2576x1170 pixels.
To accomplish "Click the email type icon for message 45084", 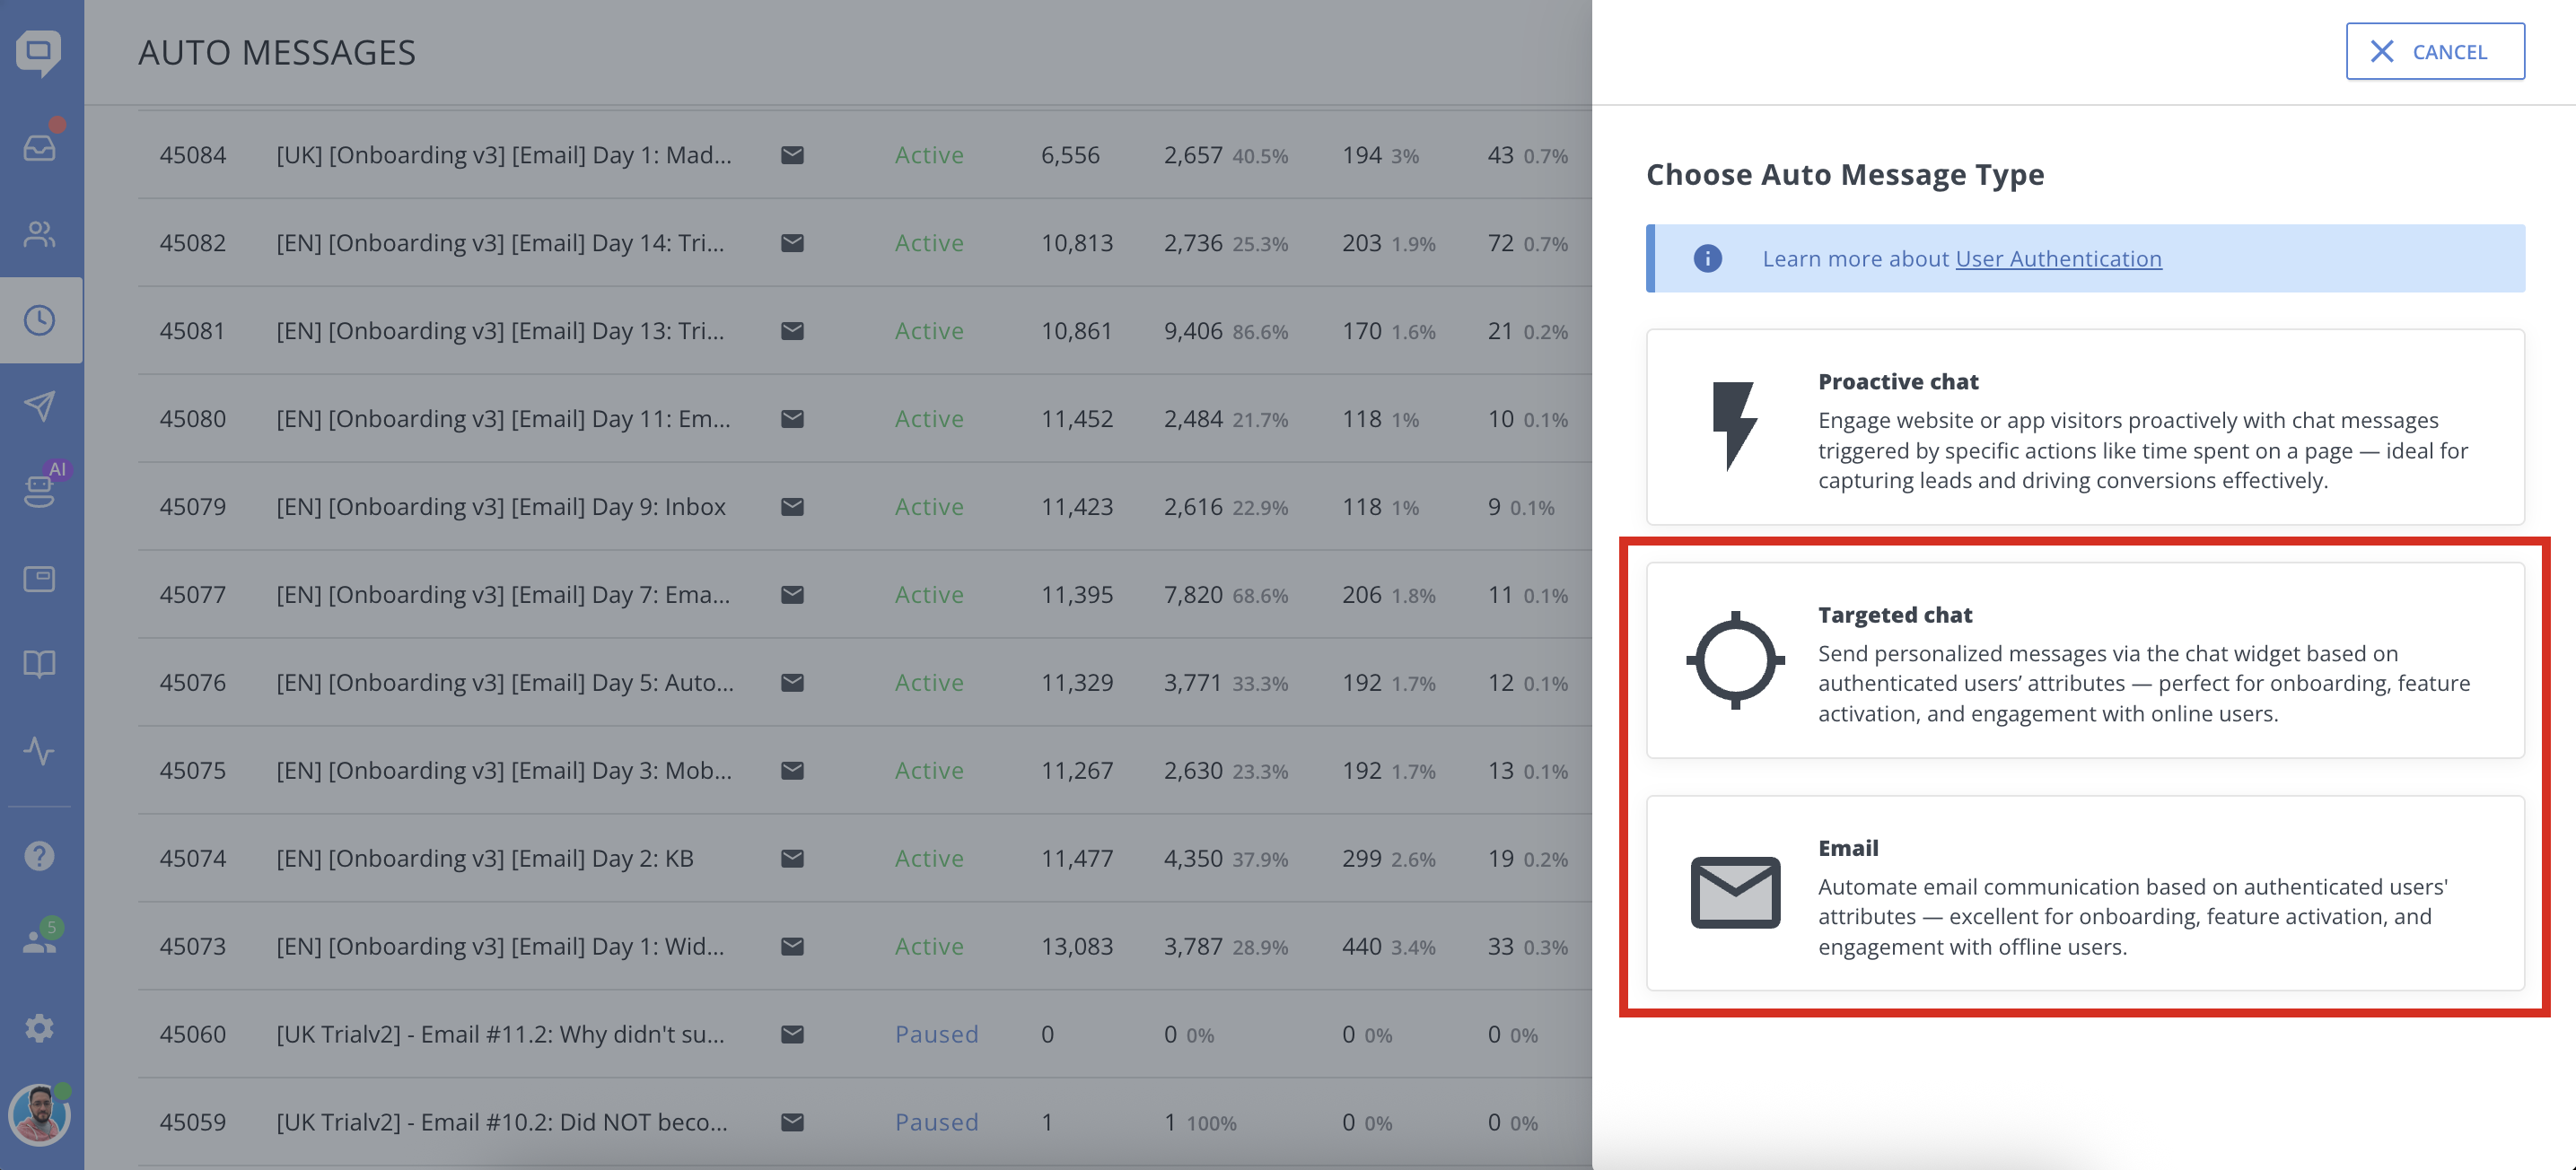I will pos(792,155).
